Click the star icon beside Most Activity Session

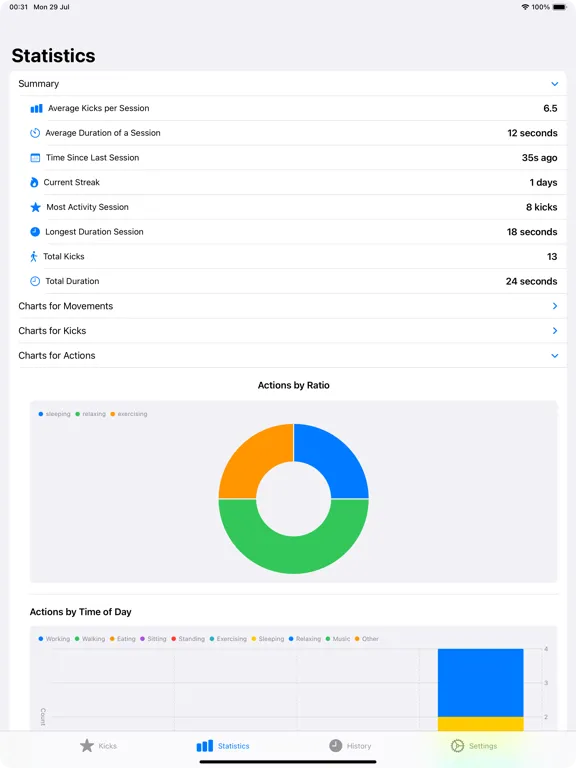tap(35, 207)
